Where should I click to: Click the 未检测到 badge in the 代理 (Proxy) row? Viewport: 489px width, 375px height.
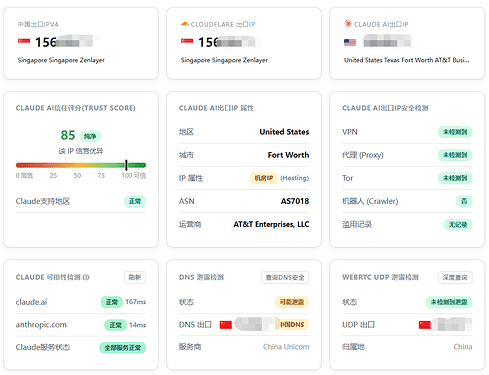tap(455, 155)
